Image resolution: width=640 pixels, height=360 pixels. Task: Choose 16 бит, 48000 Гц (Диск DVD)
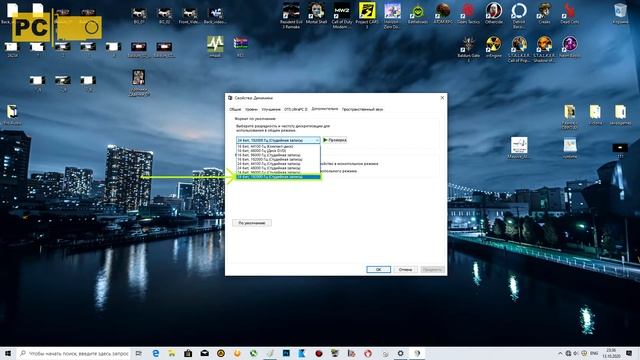pos(278,151)
